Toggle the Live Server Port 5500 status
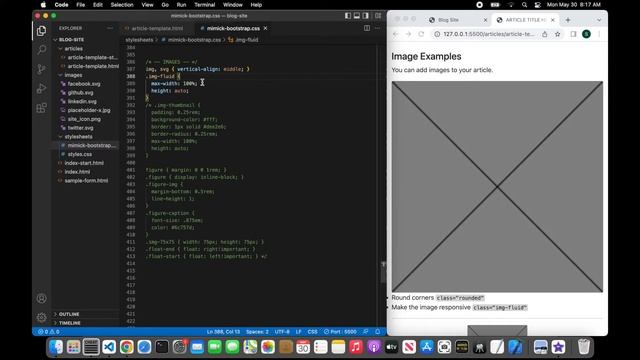This screenshot has height=360, width=640. [340, 331]
